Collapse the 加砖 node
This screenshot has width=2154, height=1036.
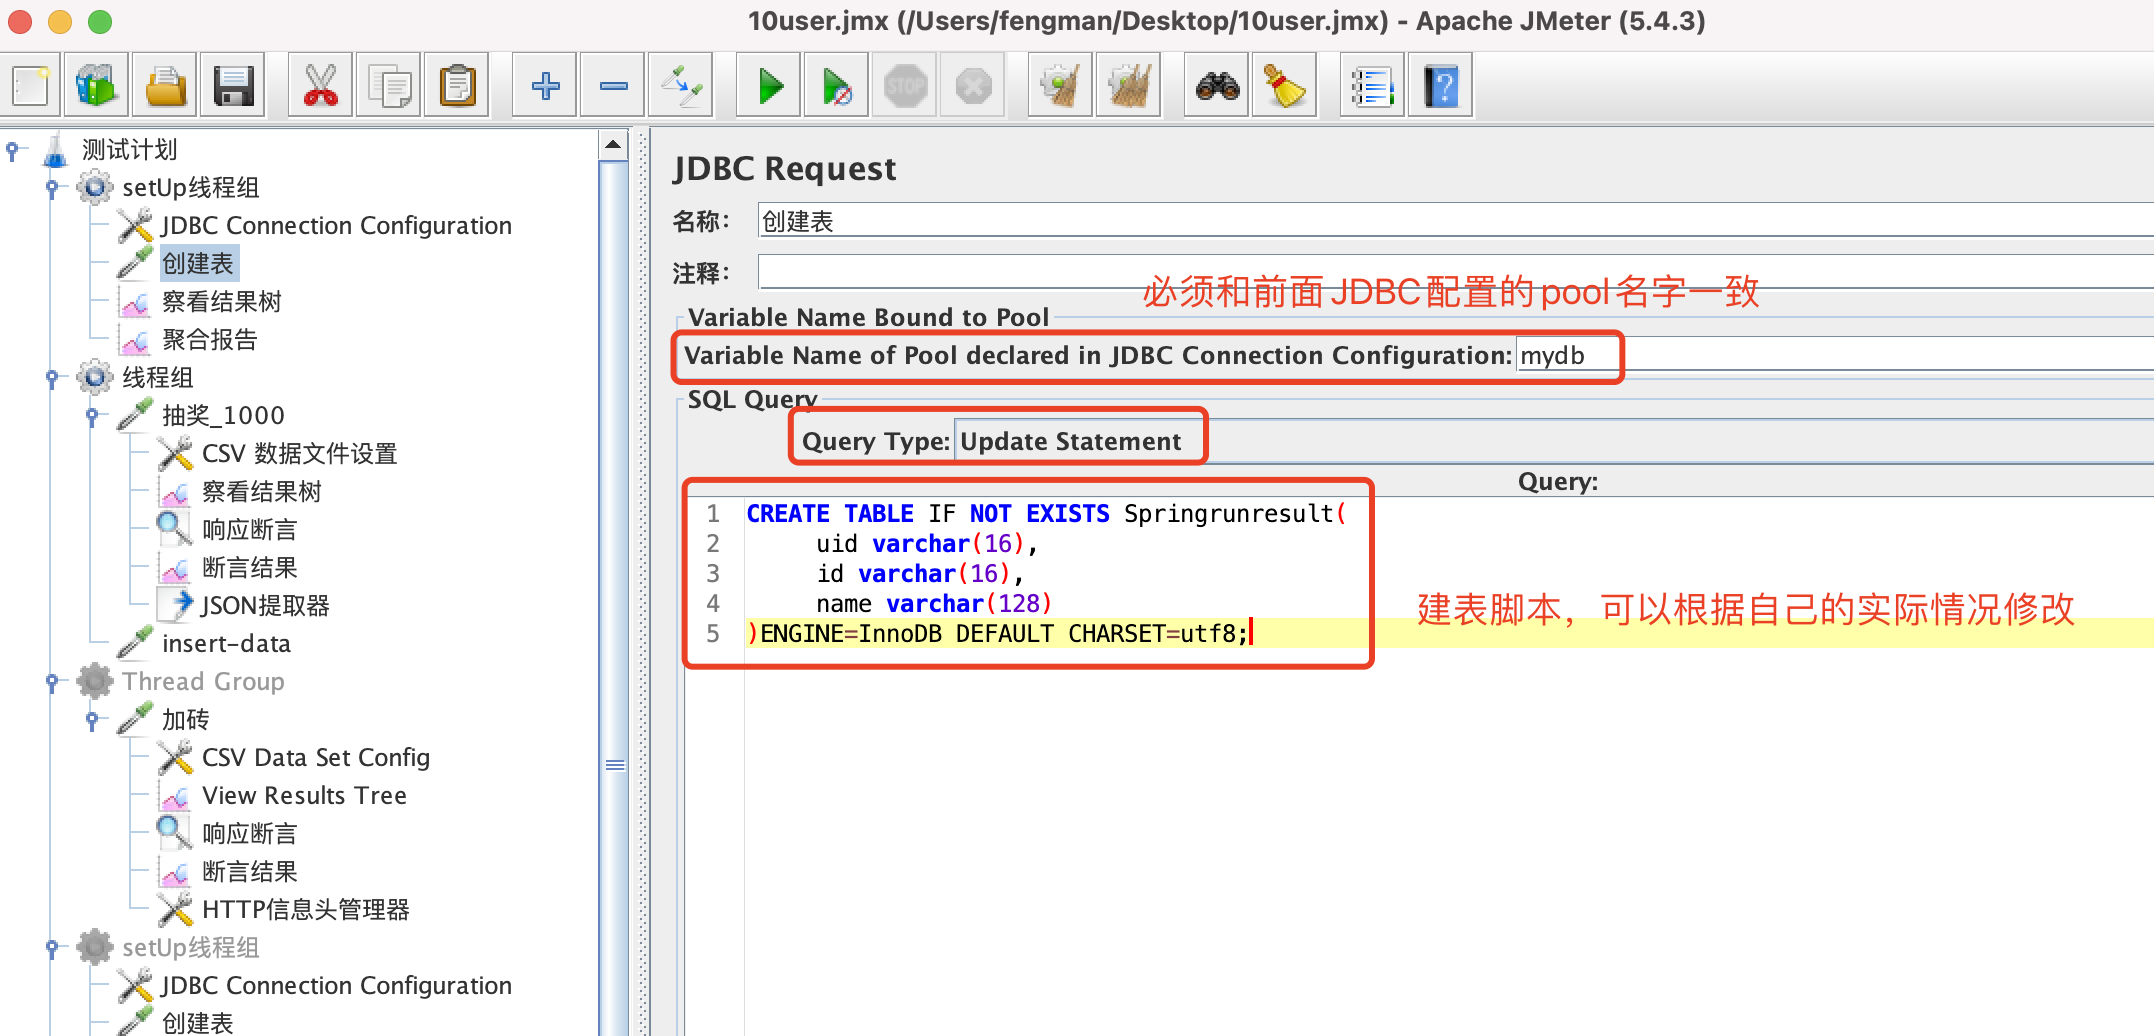click(92, 721)
